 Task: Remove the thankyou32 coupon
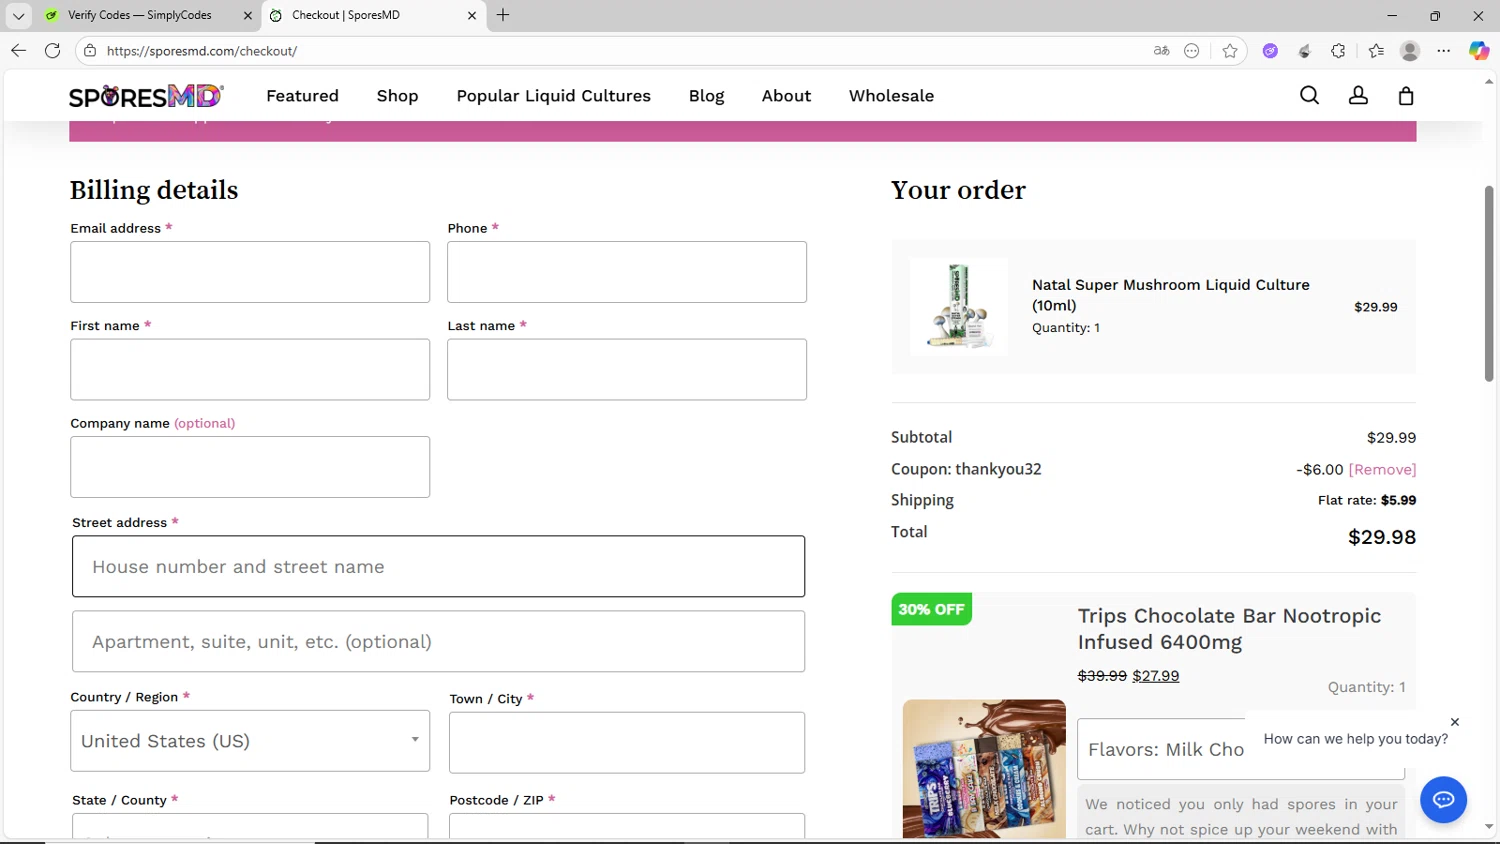coord(1382,469)
